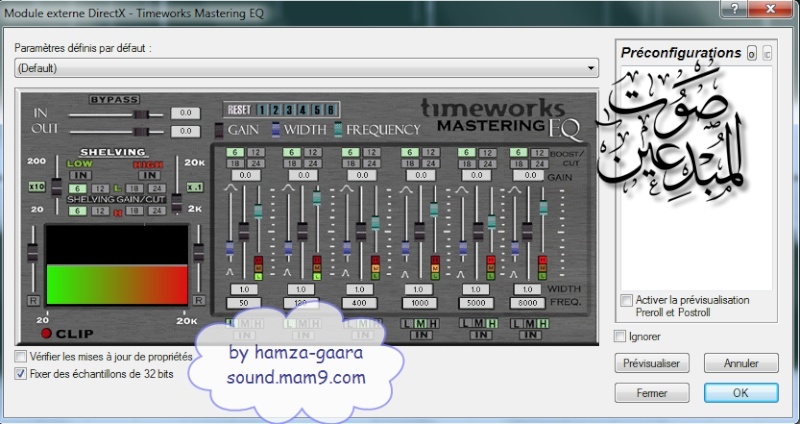Click the narrow bell-curve icon of the 1000 Hz band
This screenshot has height=424, width=800.
pyautogui.click(x=406, y=273)
